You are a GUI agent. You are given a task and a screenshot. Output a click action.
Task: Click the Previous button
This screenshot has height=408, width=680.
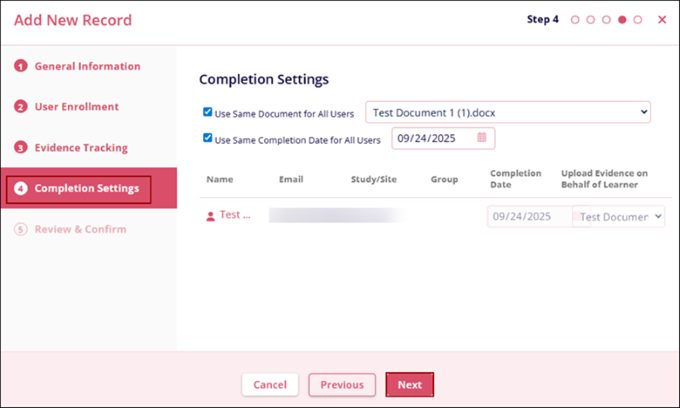(x=342, y=384)
